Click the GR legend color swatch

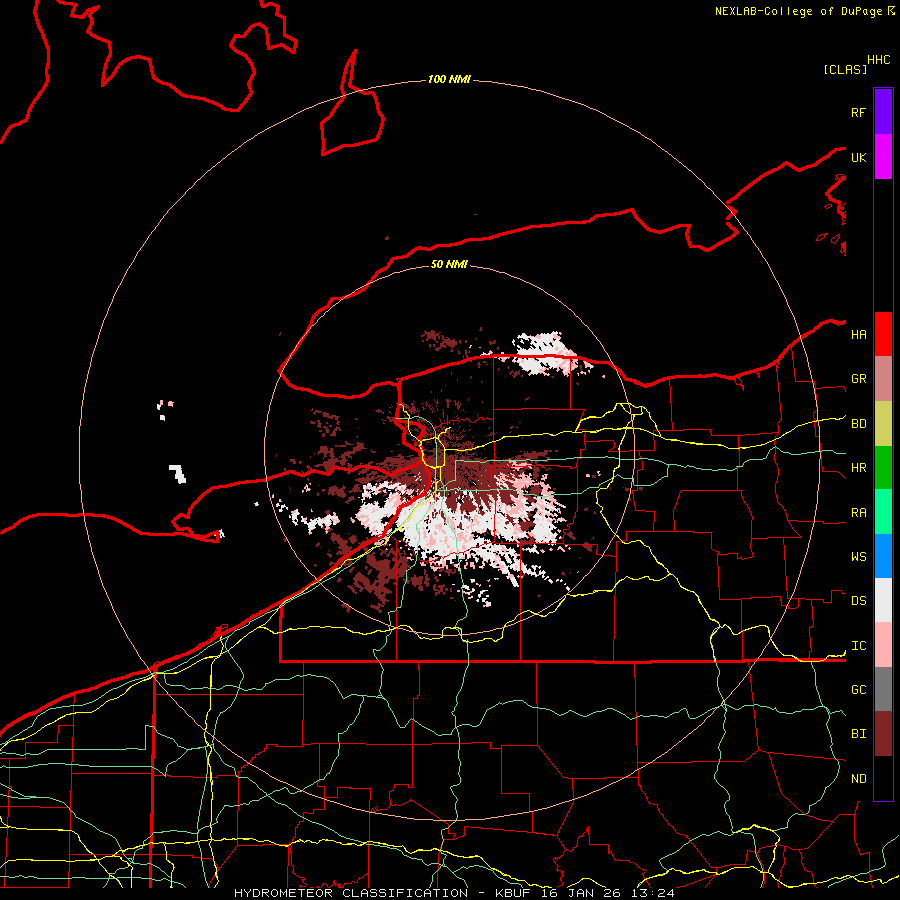coord(883,379)
